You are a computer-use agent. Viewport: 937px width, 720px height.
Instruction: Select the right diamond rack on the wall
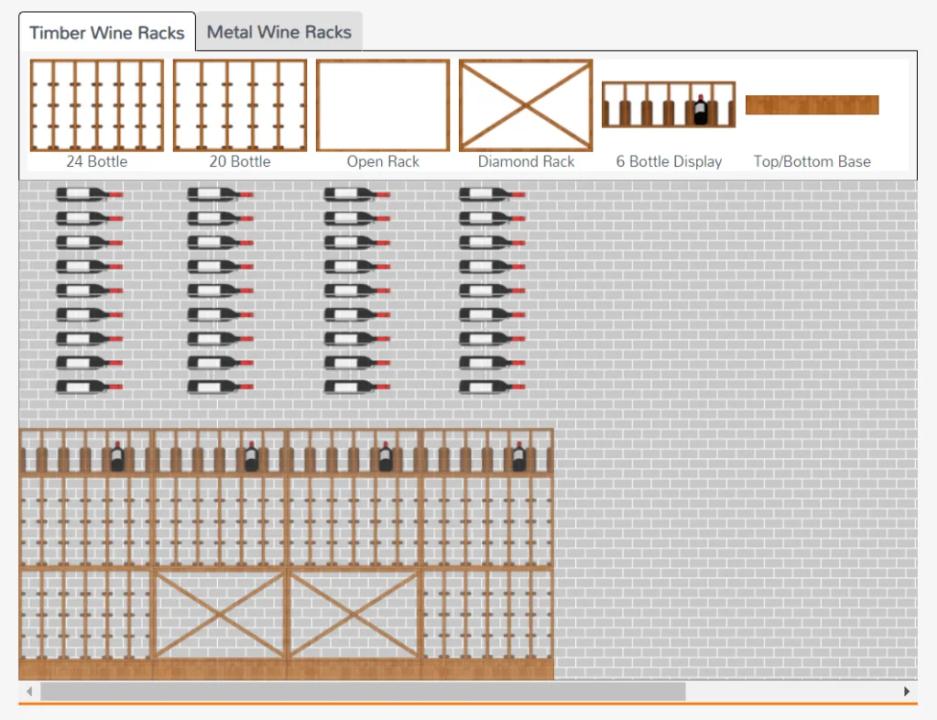tap(354, 614)
